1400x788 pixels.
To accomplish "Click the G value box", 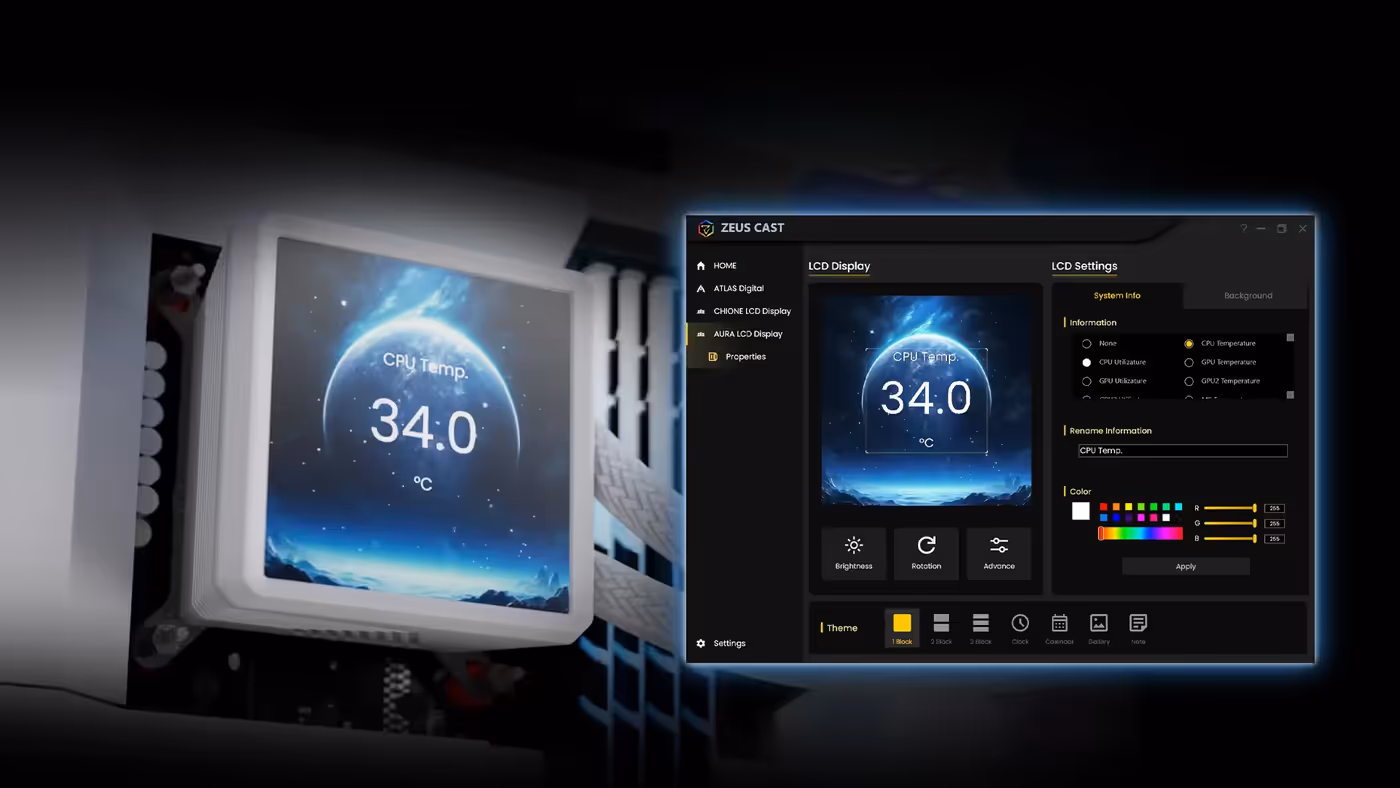I will click(1274, 523).
